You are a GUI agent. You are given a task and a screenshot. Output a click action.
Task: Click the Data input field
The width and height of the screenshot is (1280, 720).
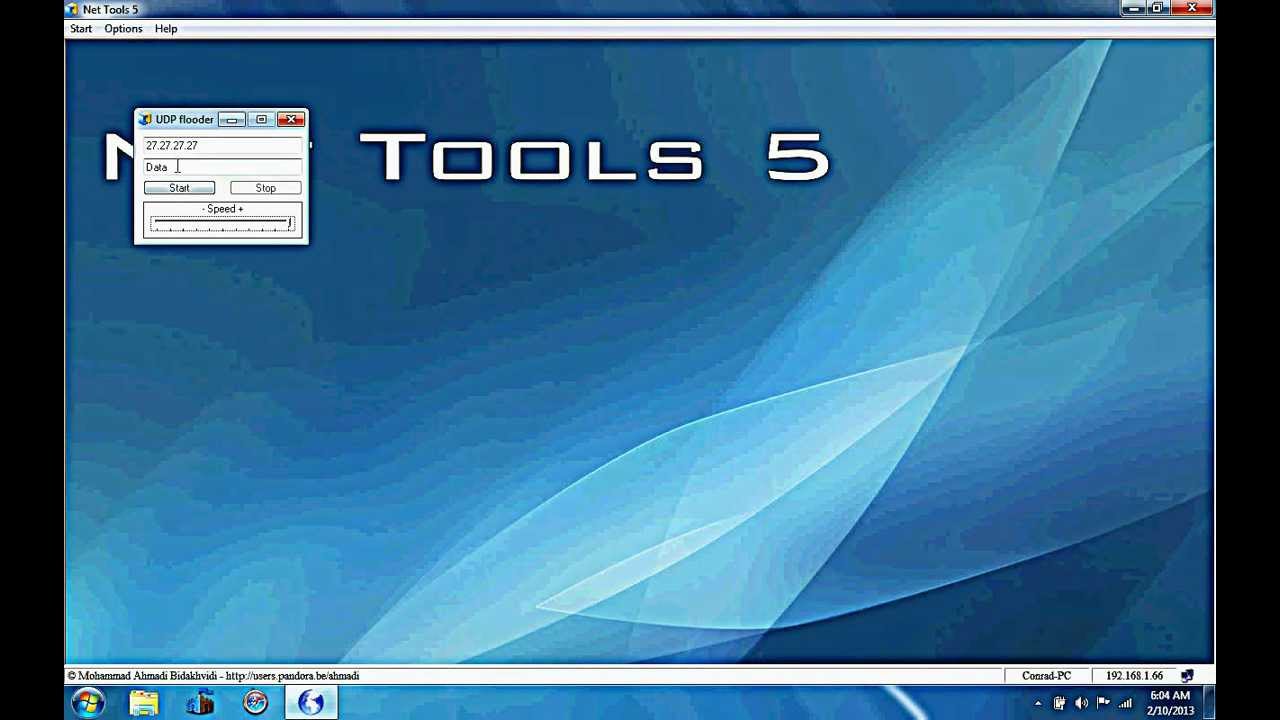[222, 167]
